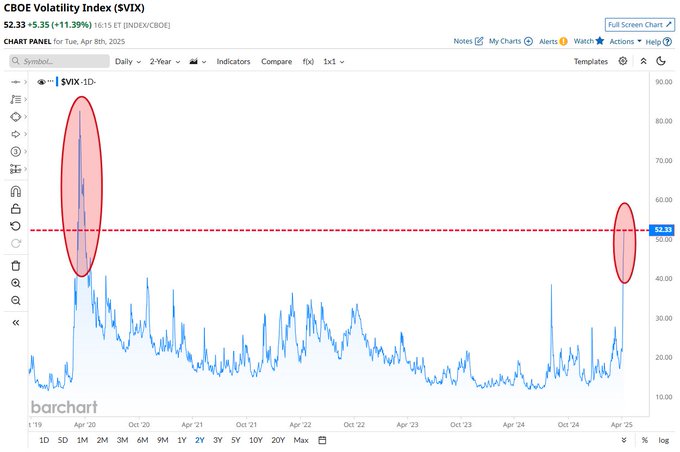Zoom out using the magnifier minus icon
The height and width of the screenshot is (452, 680).
pyautogui.click(x=15, y=300)
